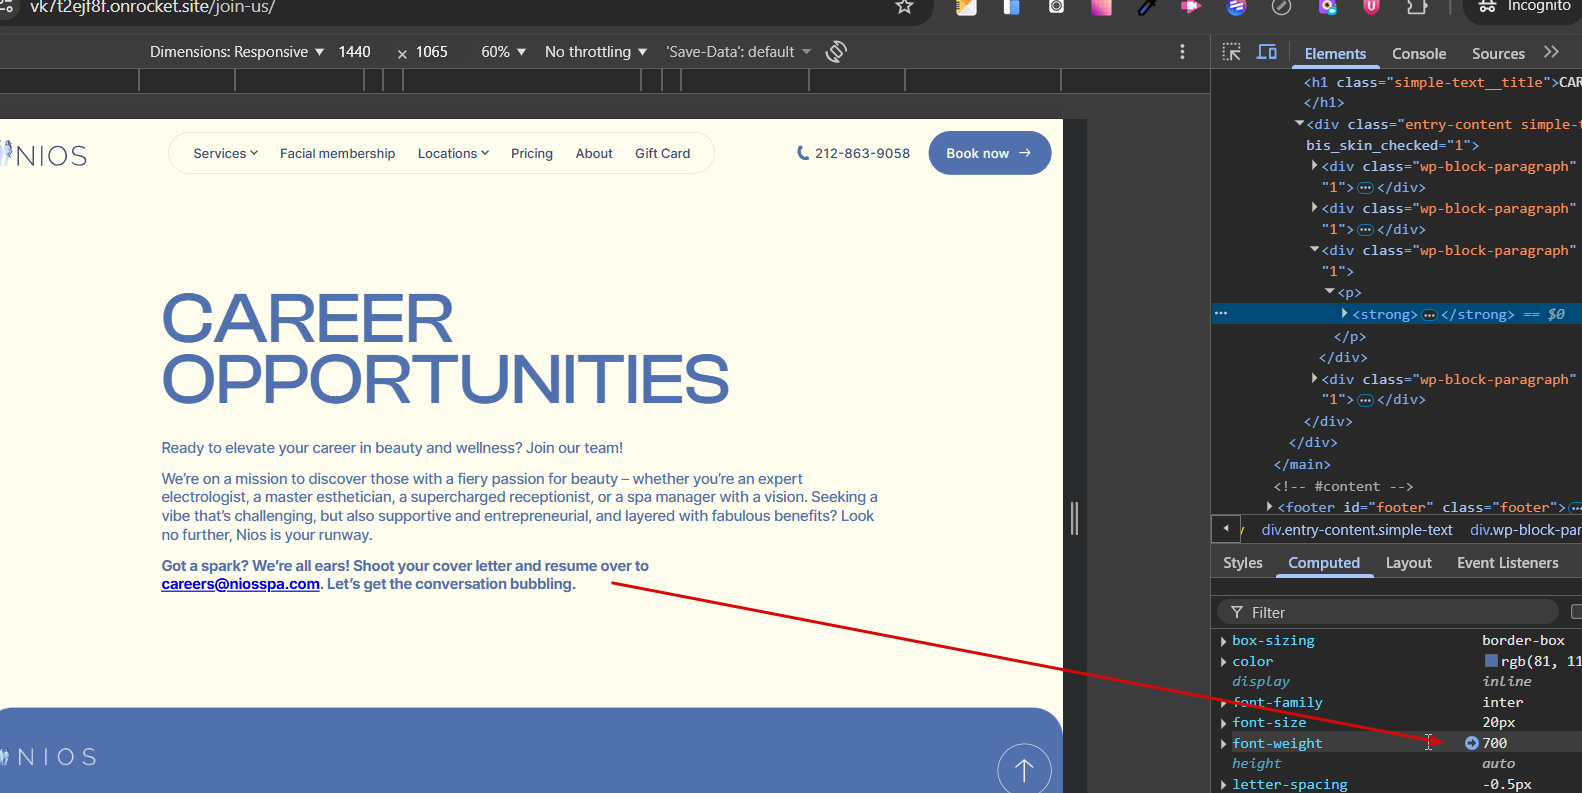Open the Gift Card page link

663,153
